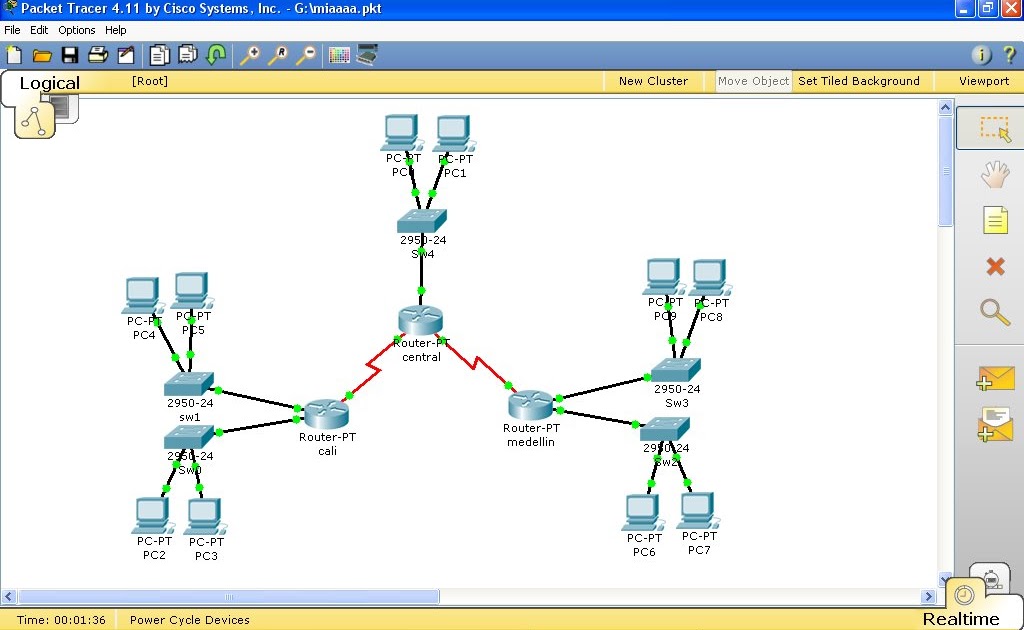Undo with the green arrow toolbar icon
This screenshot has height=630, width=1024.
coord(216,55)
